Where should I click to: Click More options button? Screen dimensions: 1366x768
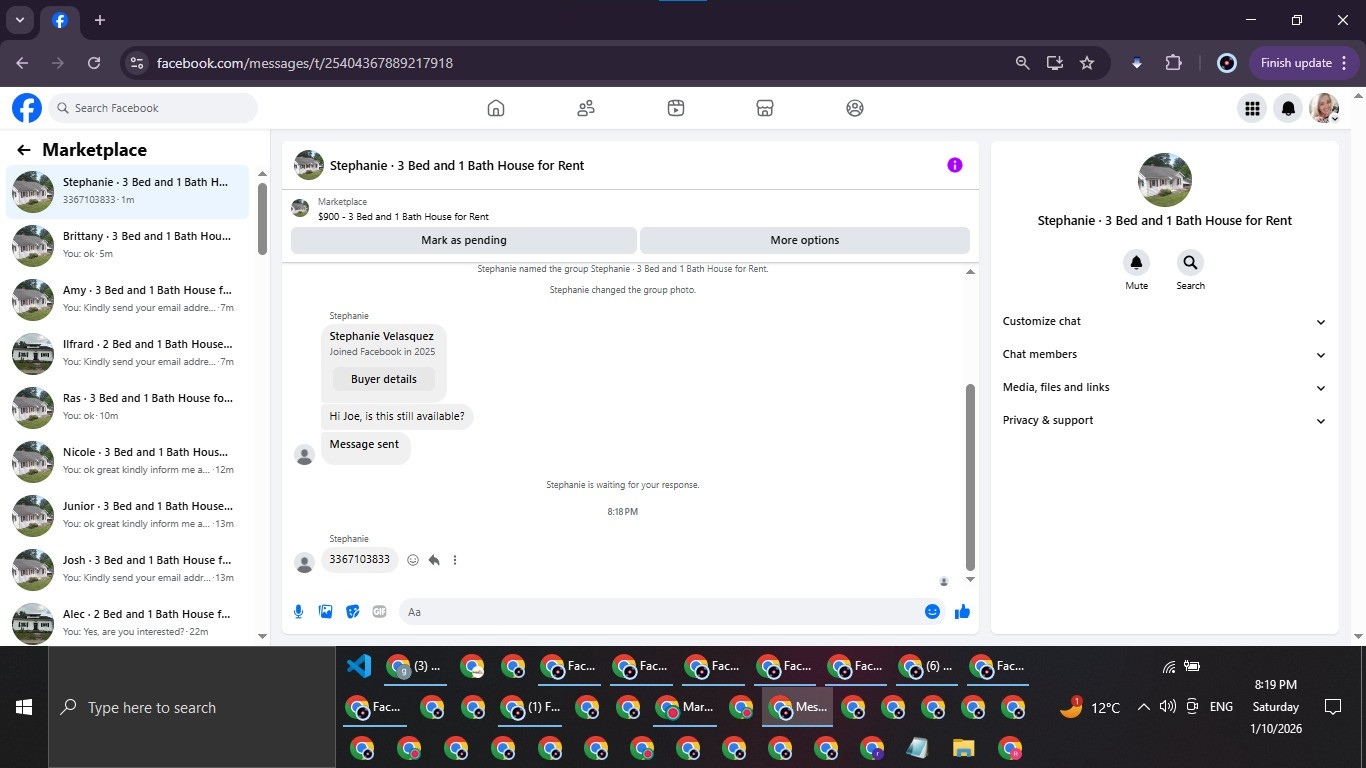tap(805, 240)
